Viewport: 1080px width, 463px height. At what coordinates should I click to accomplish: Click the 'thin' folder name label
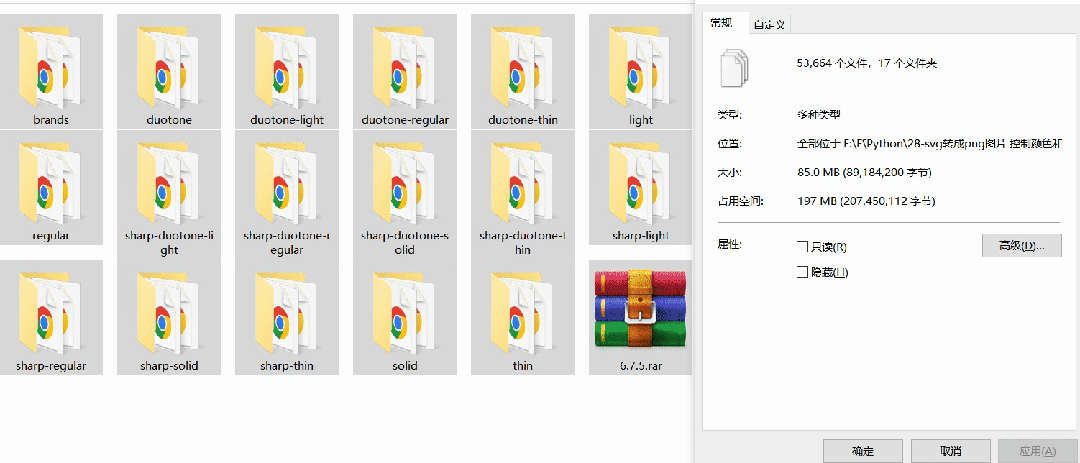point(523,366)
